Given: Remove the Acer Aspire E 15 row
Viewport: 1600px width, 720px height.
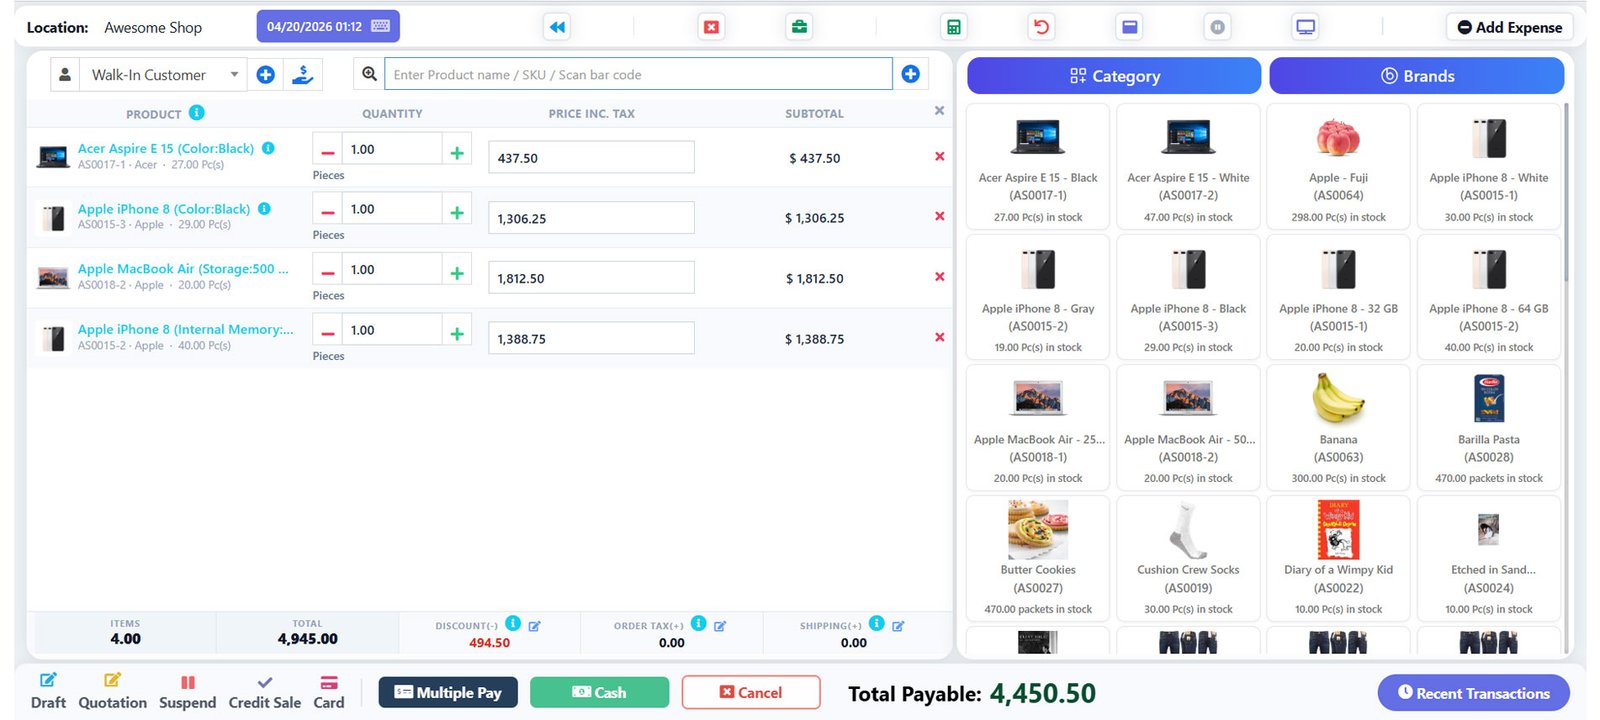Looking at the screenshot, I should (939, 156).
